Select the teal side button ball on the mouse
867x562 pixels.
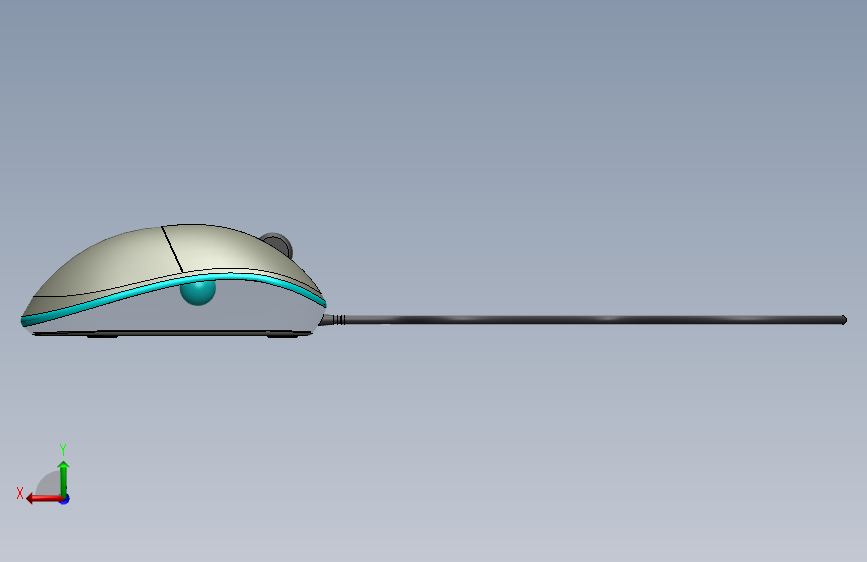pos(198,293)
